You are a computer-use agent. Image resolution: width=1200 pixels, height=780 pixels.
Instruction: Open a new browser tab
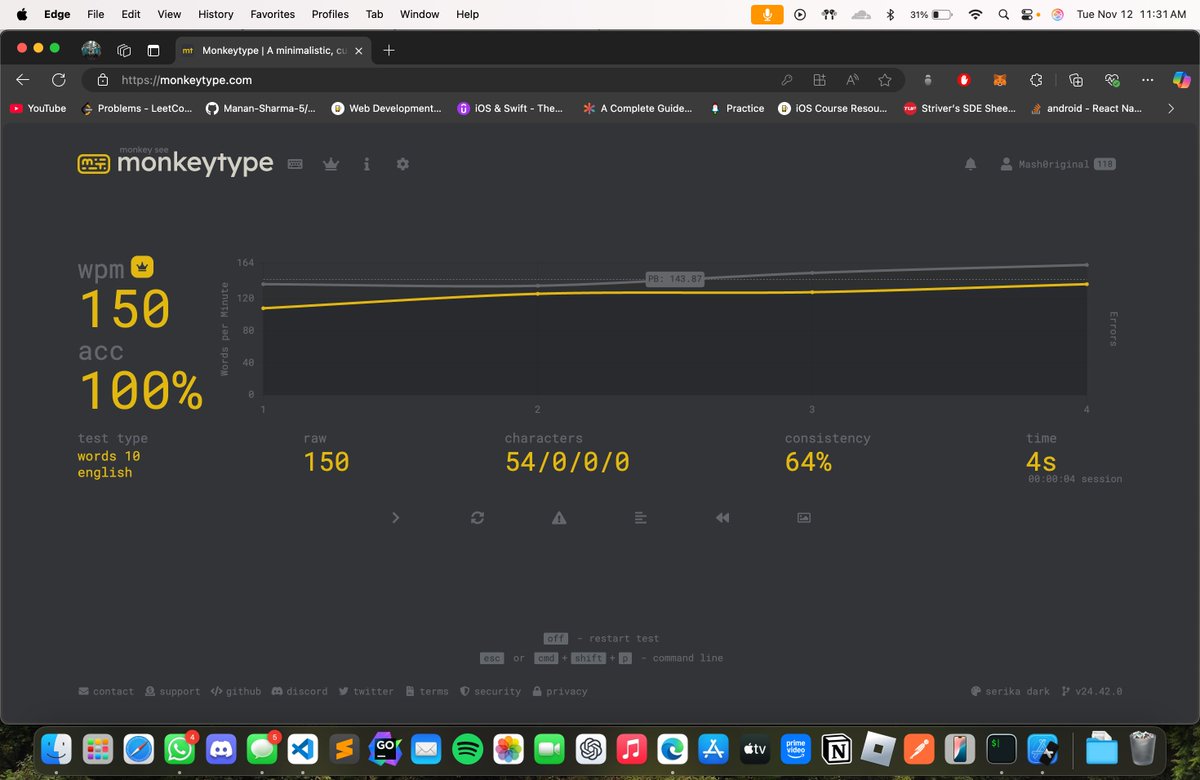pos(389,50)
